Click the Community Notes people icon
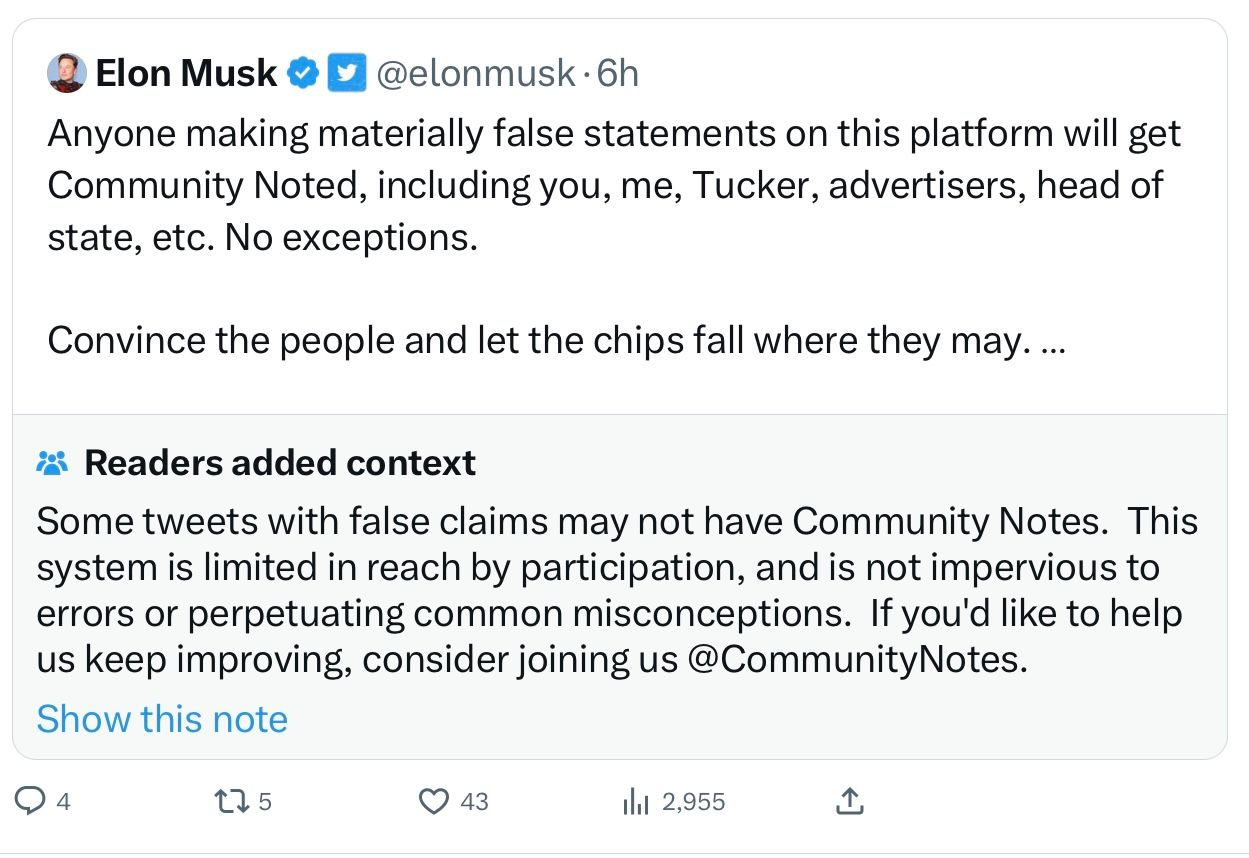 click(x=52, y=463)
